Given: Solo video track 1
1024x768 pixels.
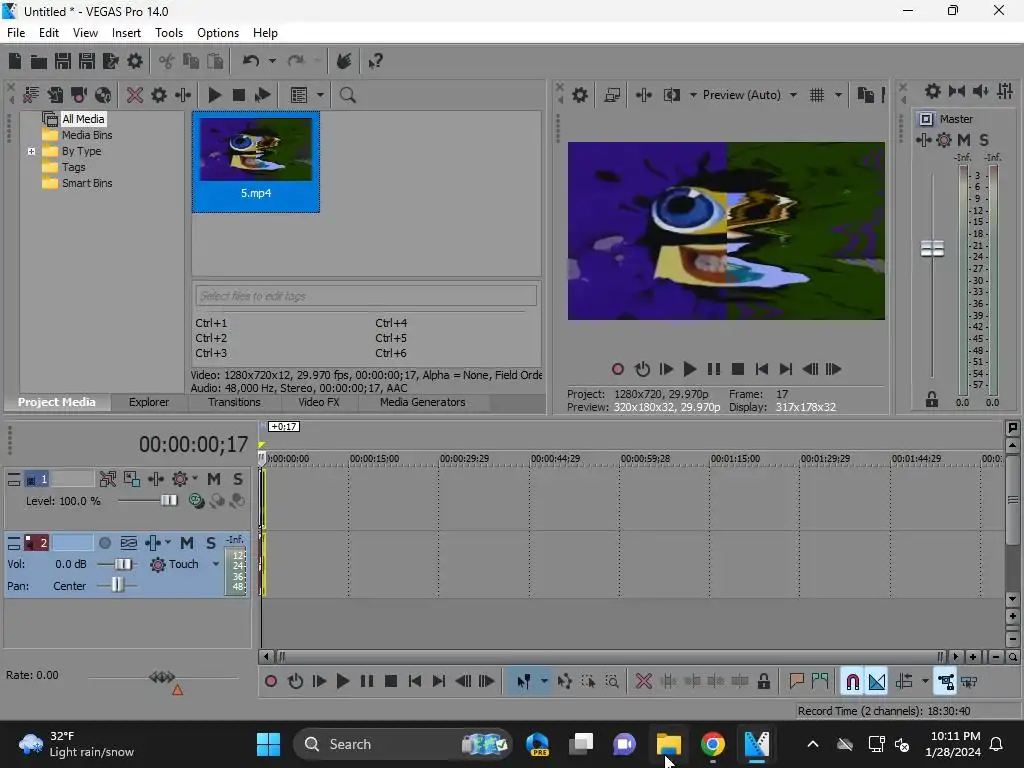Looking at the screenshot, I should (x=238, y=479).
